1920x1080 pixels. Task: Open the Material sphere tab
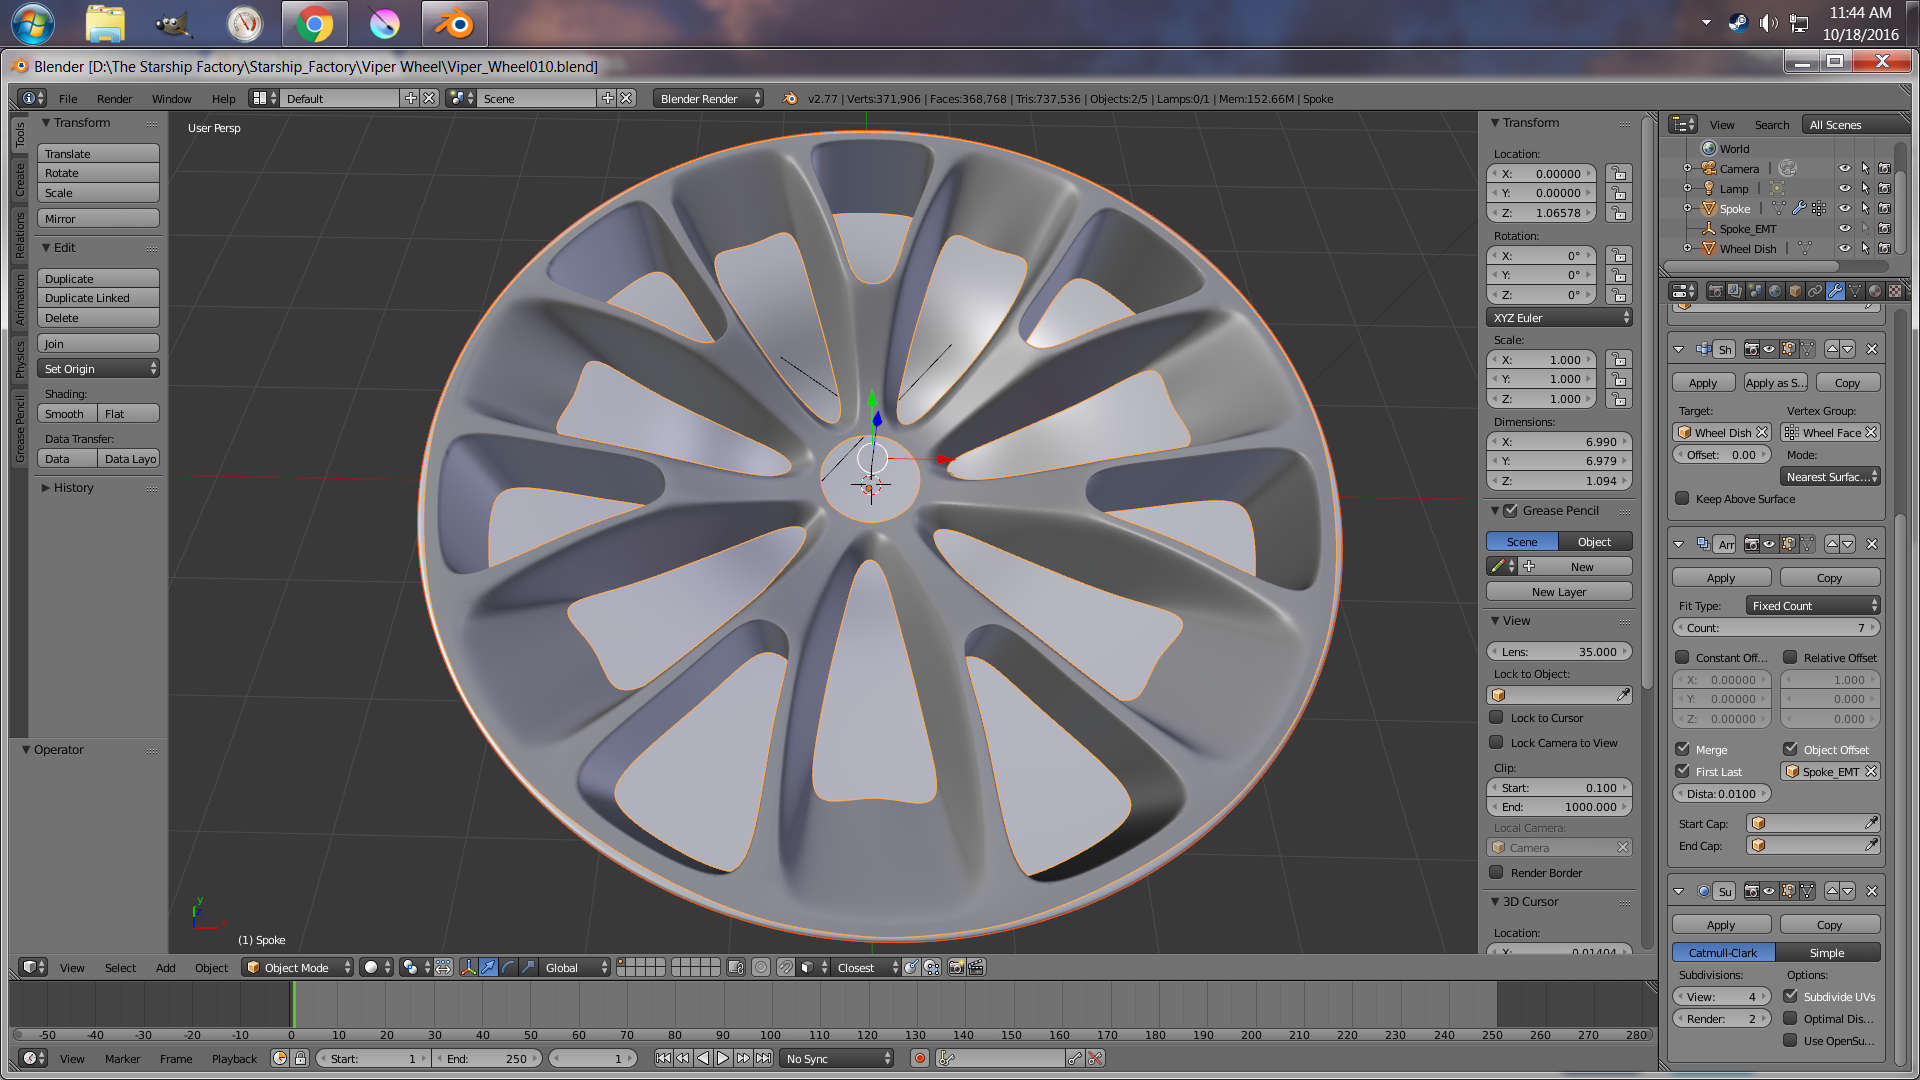click(1875, 291)
